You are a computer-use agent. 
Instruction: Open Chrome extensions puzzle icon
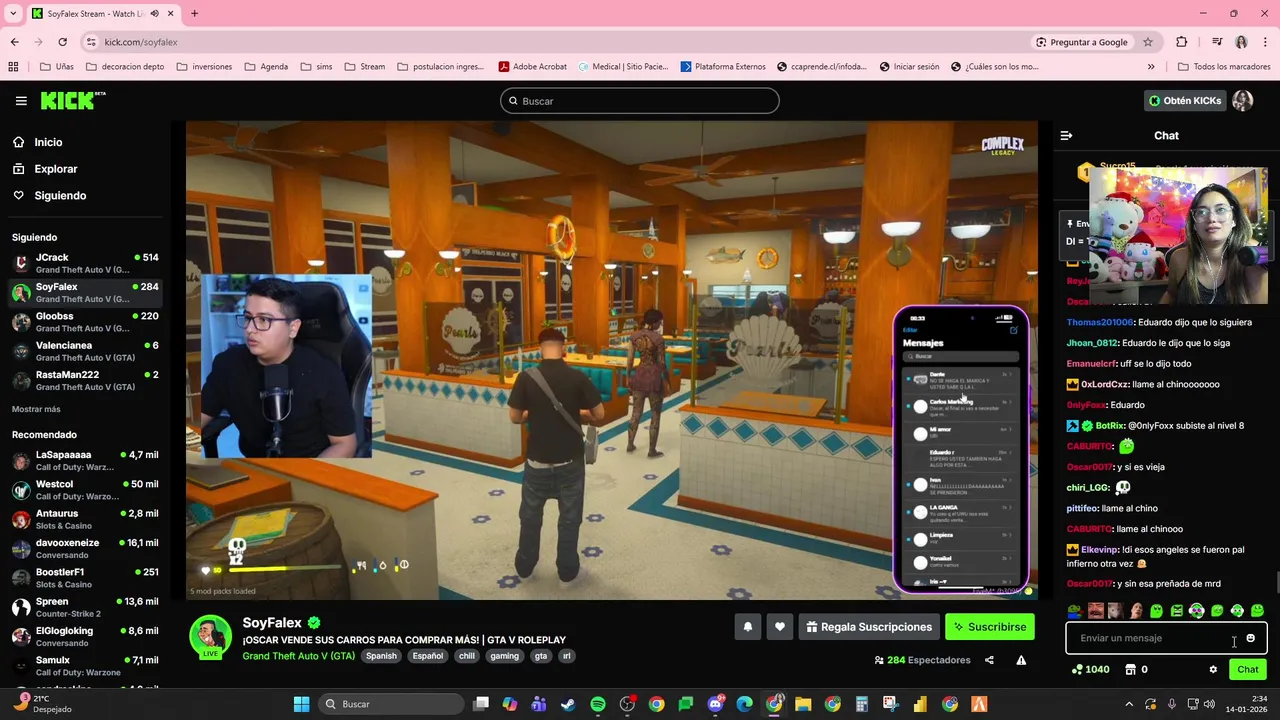(x=1182, y=42)
